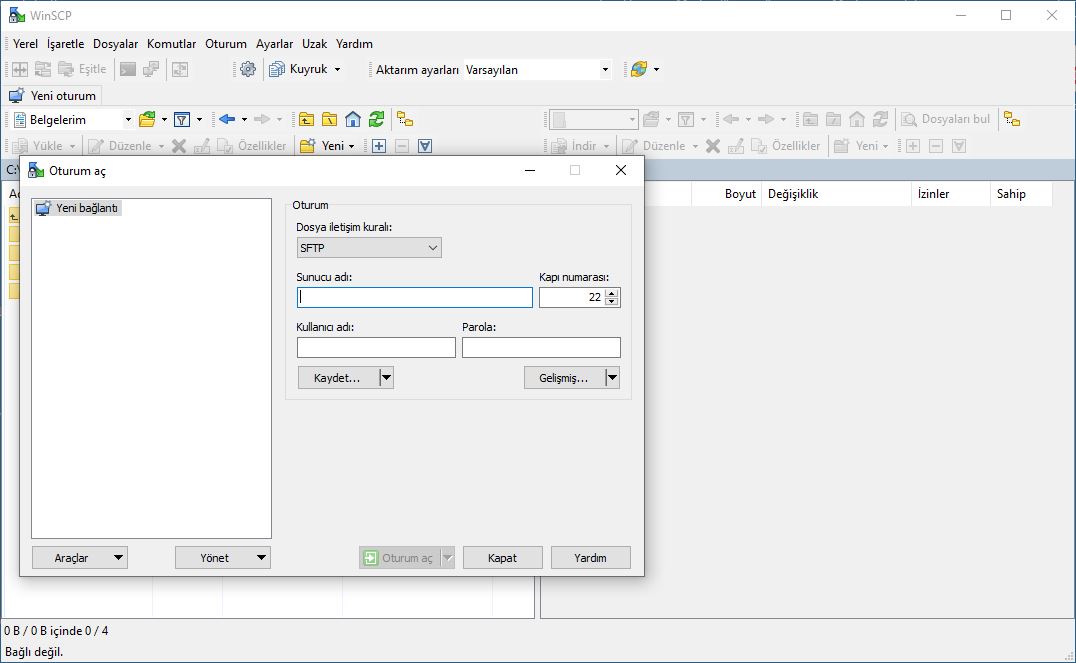The width and height of the screenshot is (1076, 663).
Task: Sort by the İzinler column header
Action: click(951, 194)
